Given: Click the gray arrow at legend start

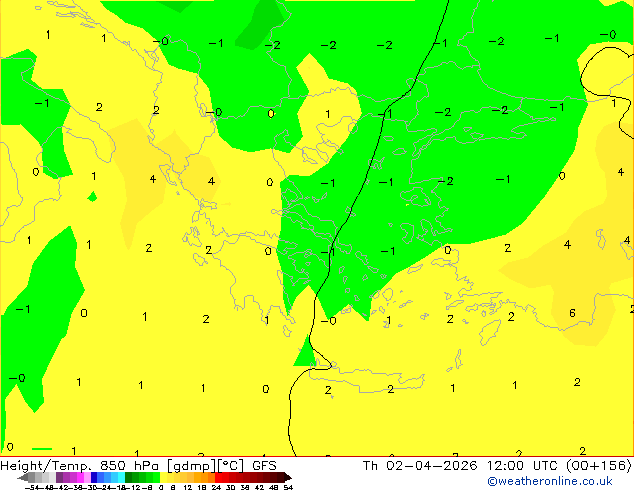Looking at the screenshot, I should pos(23,477).
